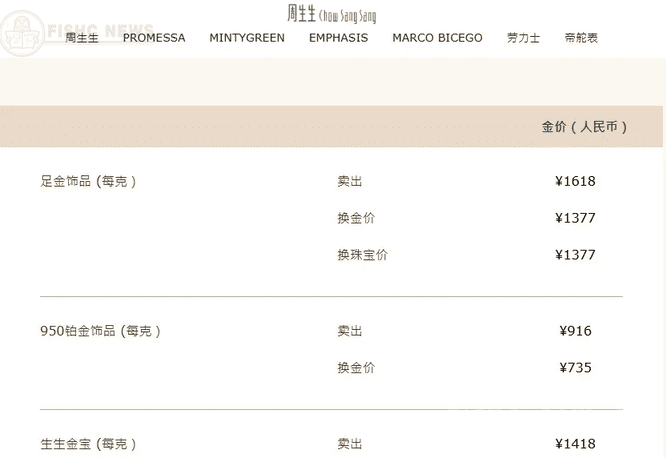The image size is (666, 458).
Task: Open the EMPHASIS navigation link
Action: click(x=338, y=38)
